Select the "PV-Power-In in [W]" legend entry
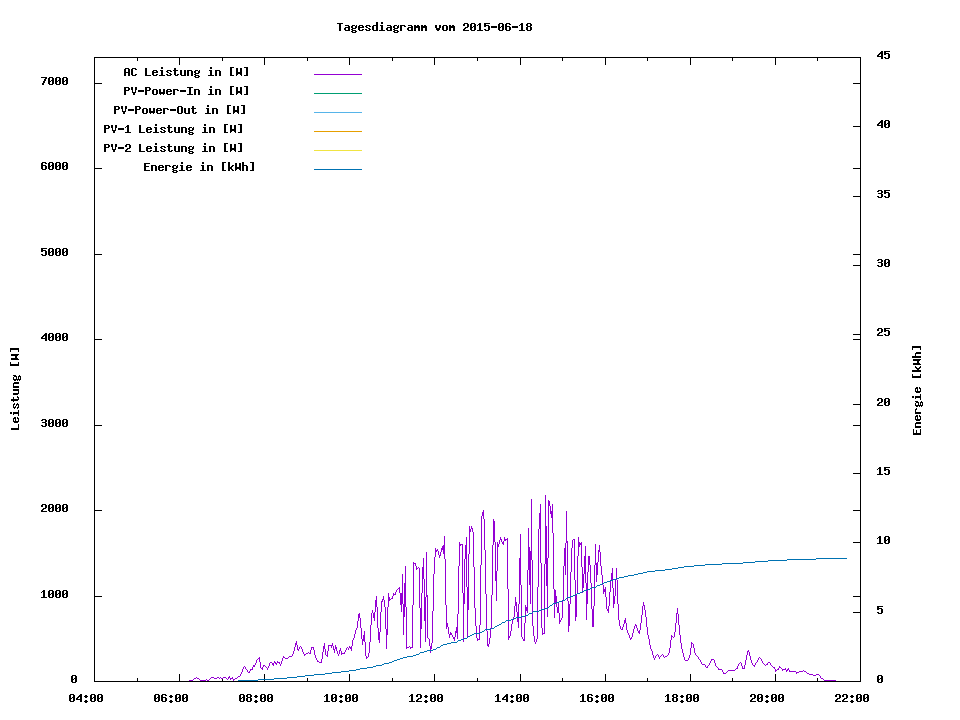Screen dimensions: 960x720 click(186, 91)
